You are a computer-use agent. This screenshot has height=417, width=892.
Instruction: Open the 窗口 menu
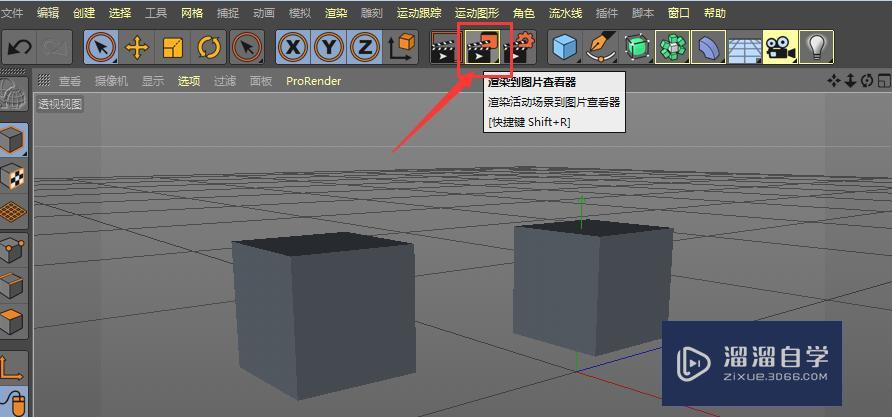(x=679, y=13)
